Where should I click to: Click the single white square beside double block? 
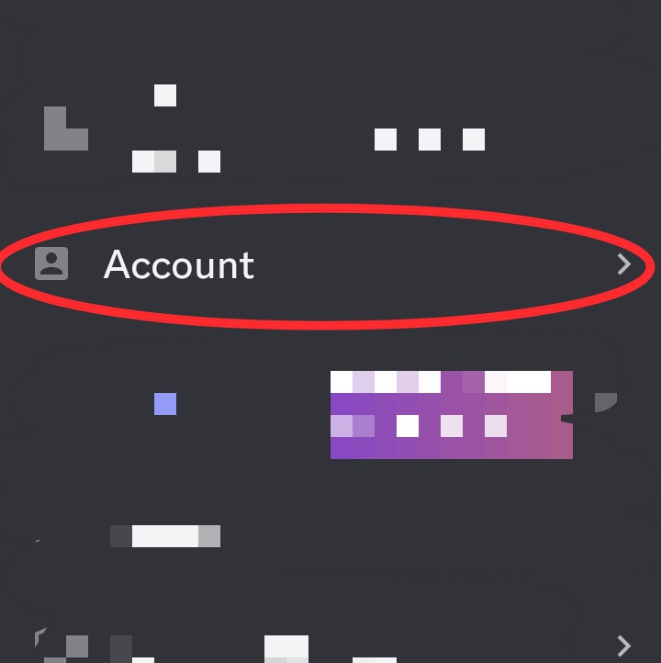pyautogui.click(x=209, y=162)
